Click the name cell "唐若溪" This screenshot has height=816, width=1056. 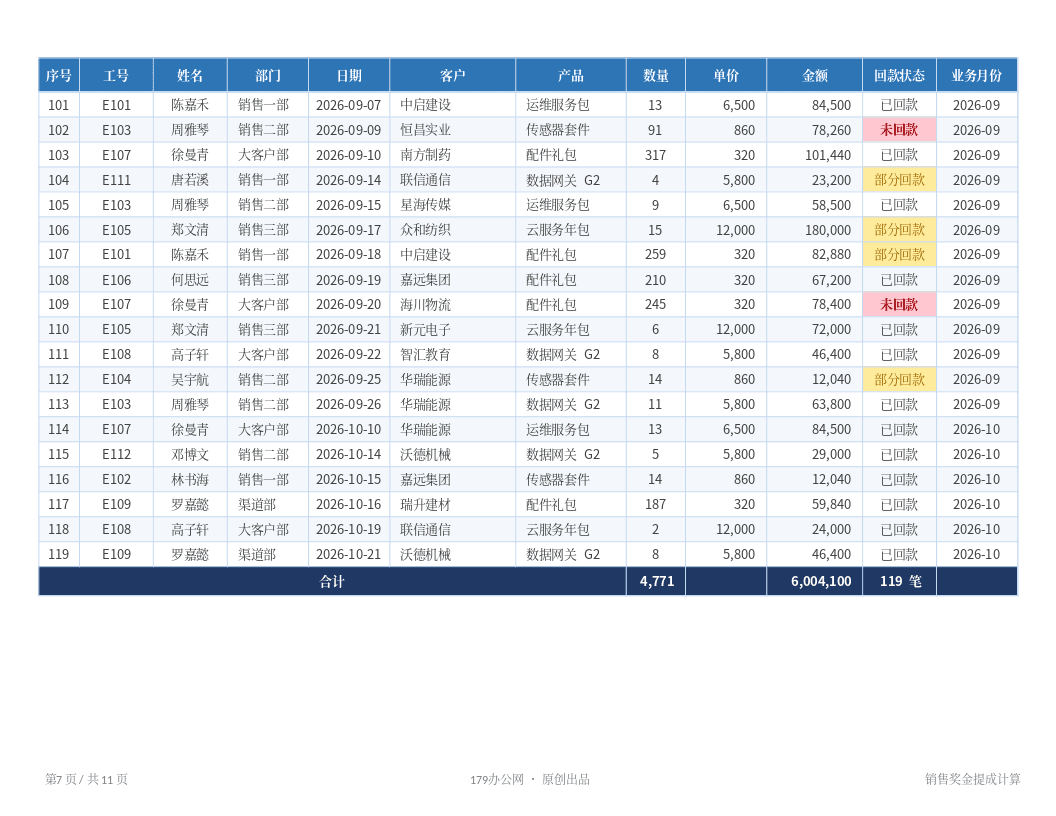coord(190,180)
